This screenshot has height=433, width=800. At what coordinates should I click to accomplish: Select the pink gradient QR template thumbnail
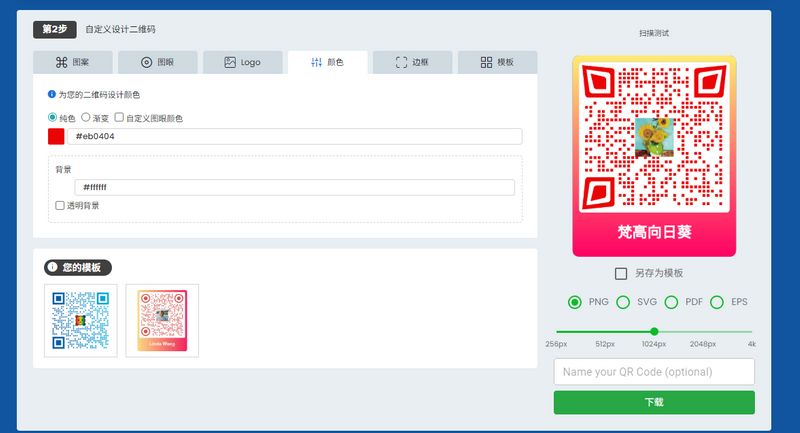coord(162,320)
